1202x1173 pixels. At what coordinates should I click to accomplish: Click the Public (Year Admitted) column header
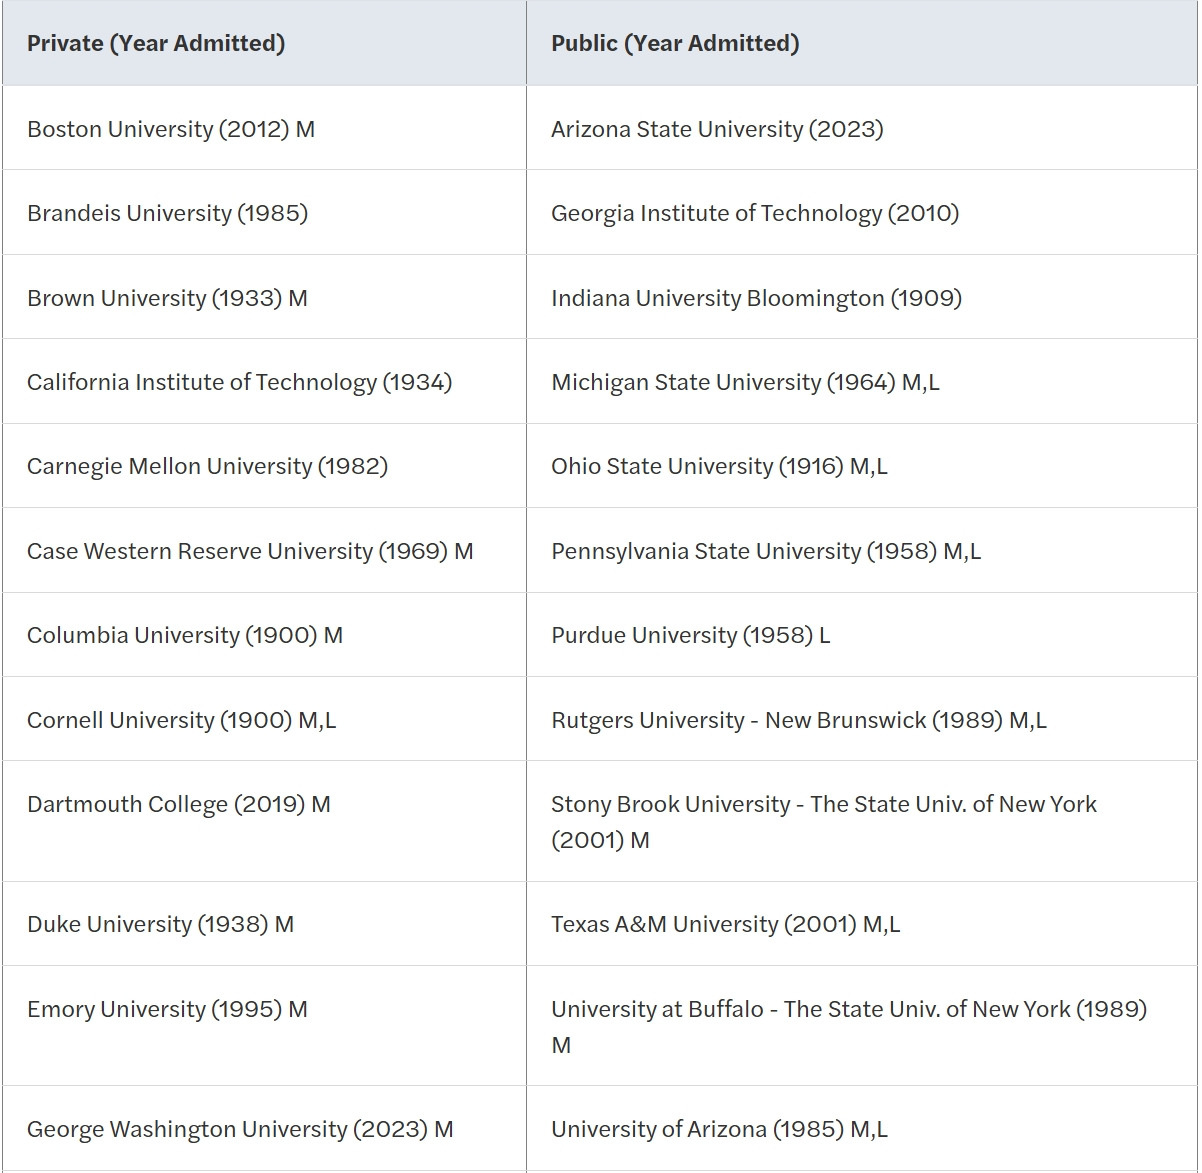coord(862,43)
